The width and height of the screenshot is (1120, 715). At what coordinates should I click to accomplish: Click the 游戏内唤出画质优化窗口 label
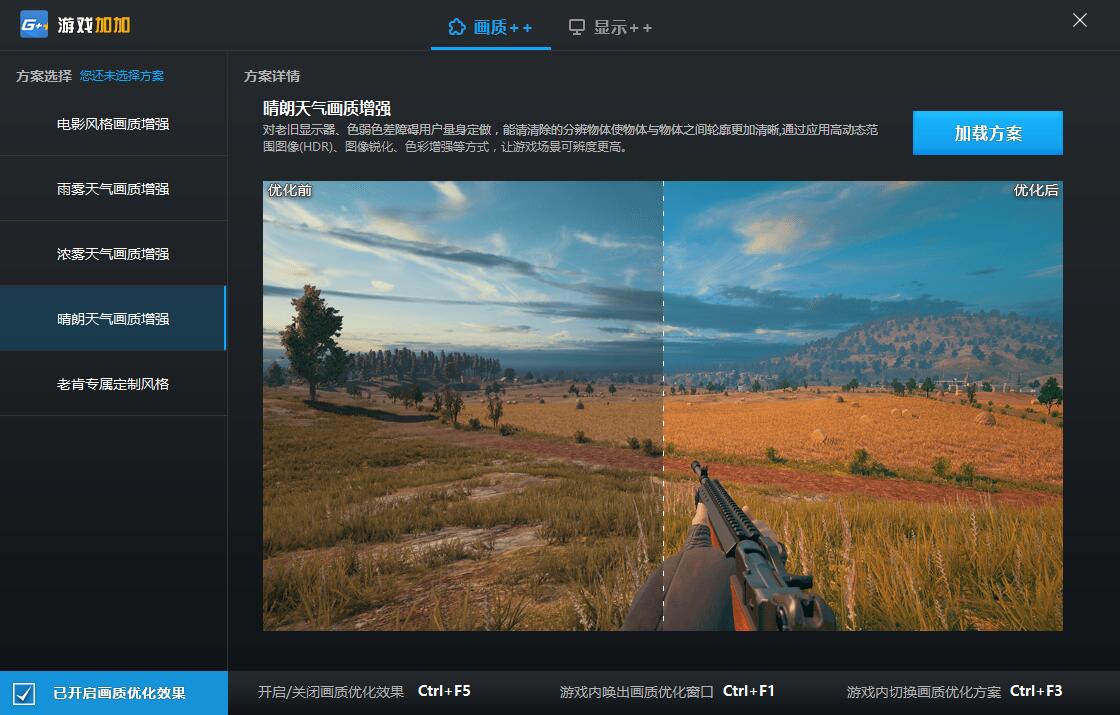pos(636,691)
